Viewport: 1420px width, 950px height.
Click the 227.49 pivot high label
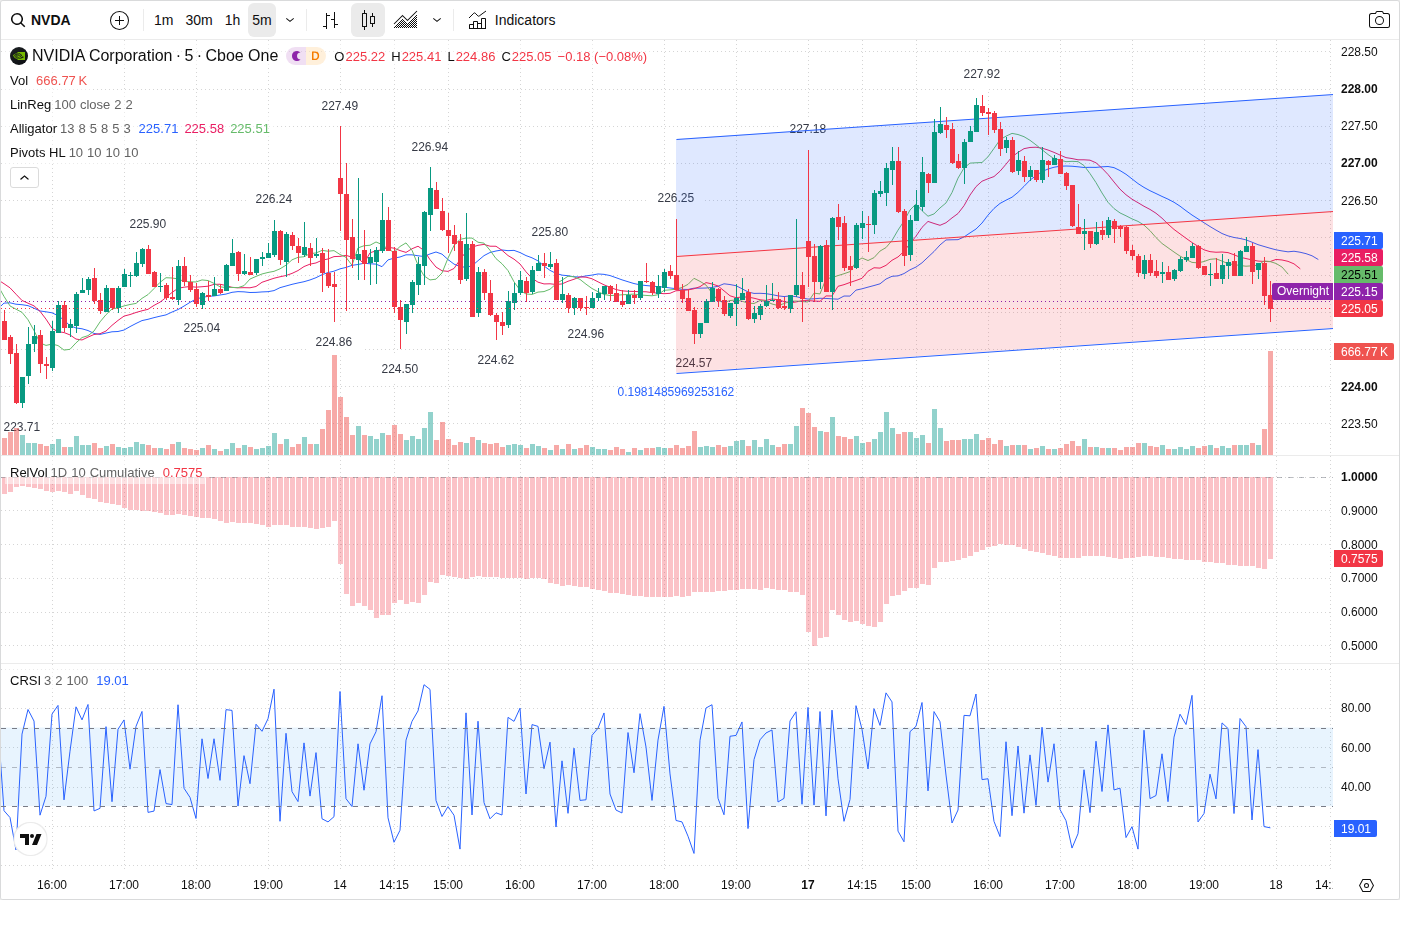point(340,106)
